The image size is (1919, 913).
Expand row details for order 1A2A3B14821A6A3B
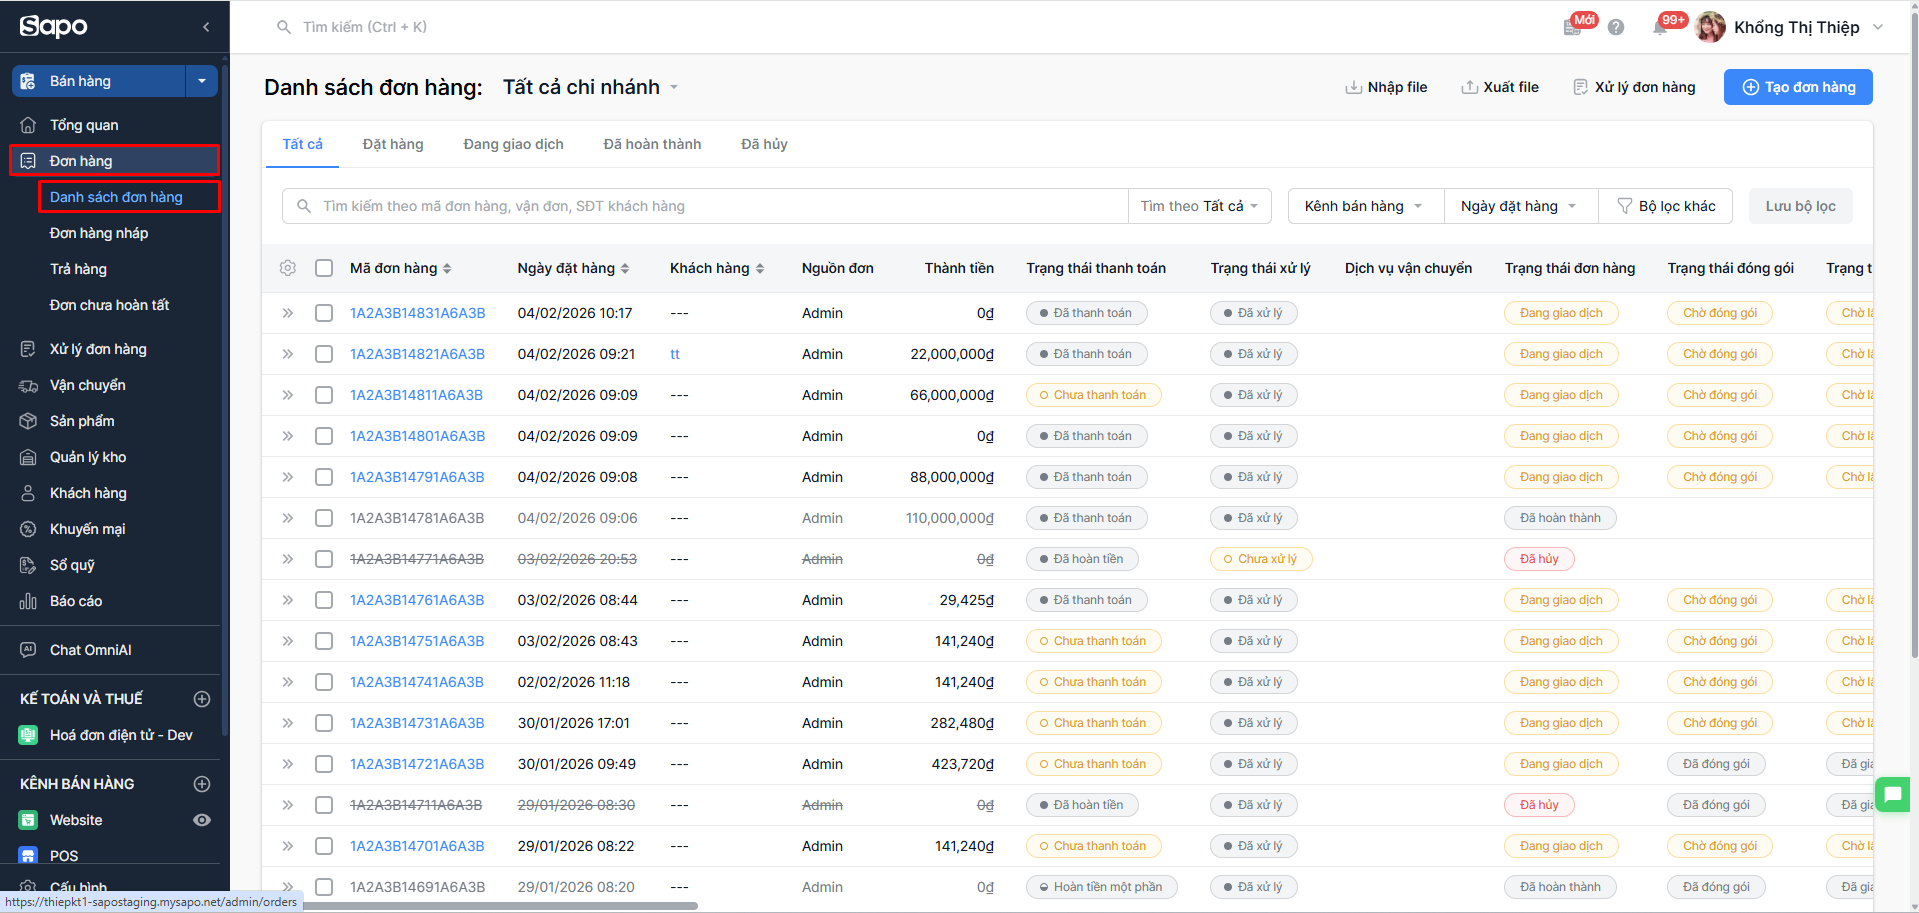coord(288,354)
